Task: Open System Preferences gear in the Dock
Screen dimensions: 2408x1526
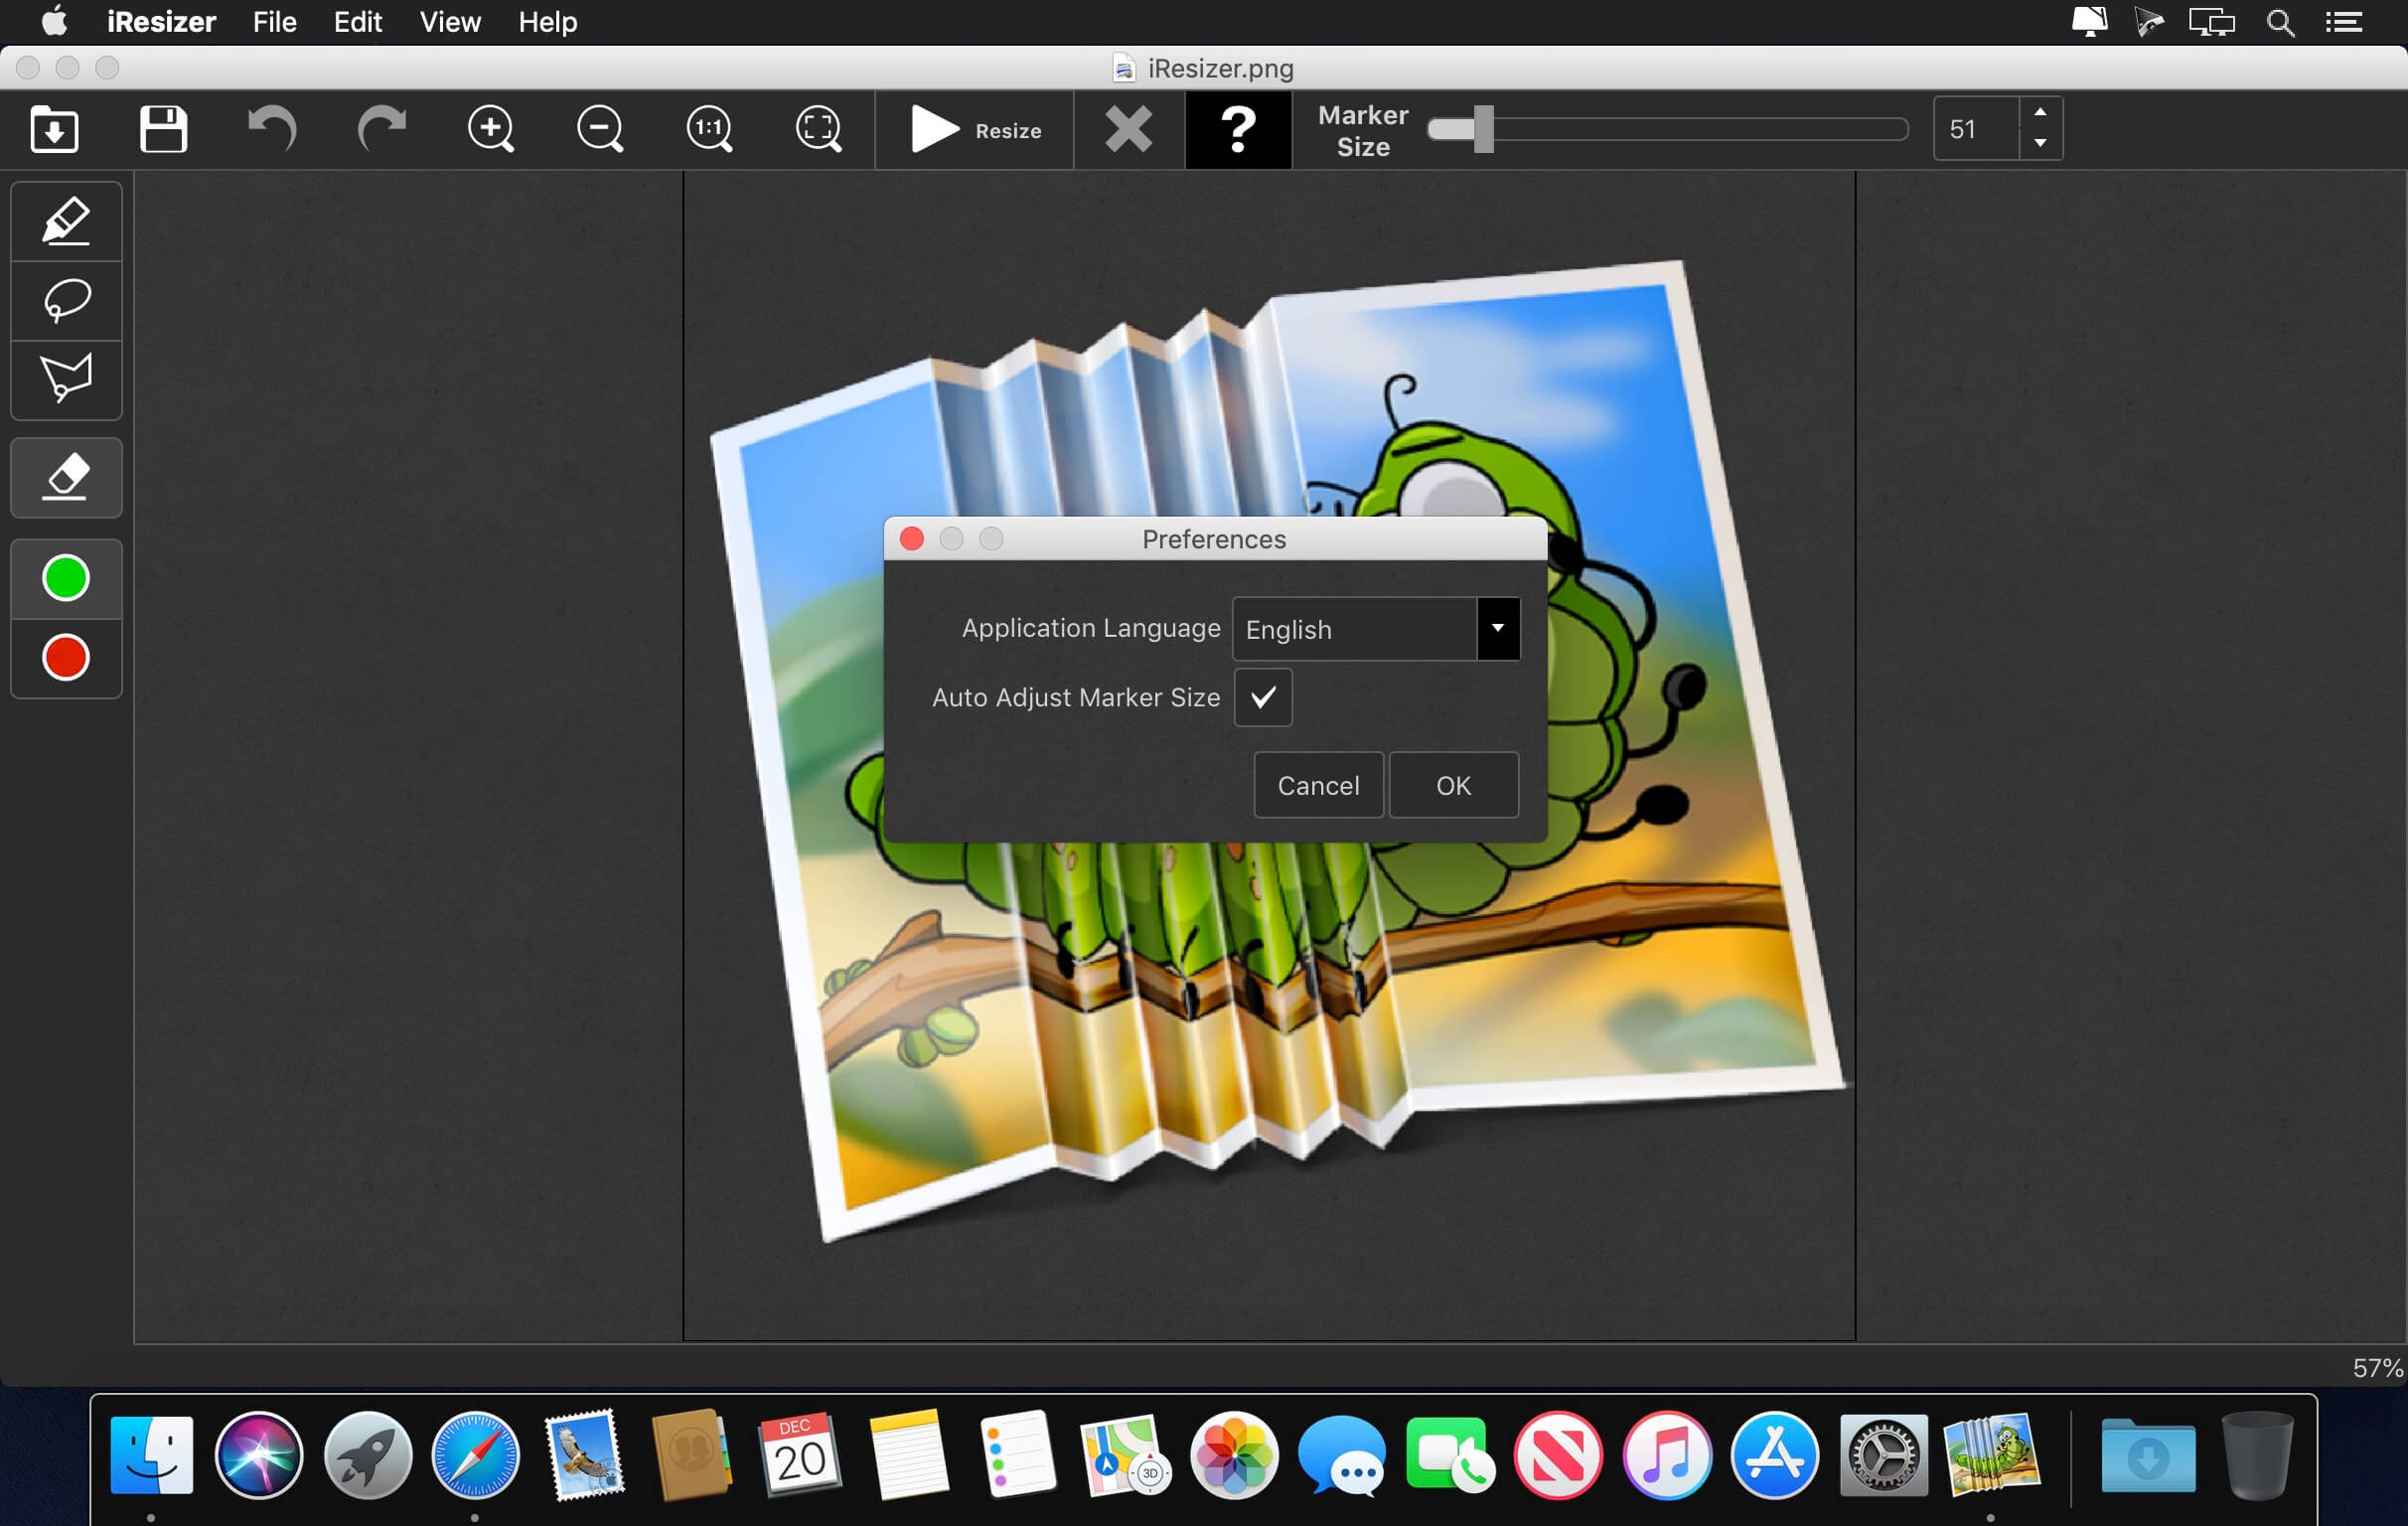Action: coord(1884,1455)
